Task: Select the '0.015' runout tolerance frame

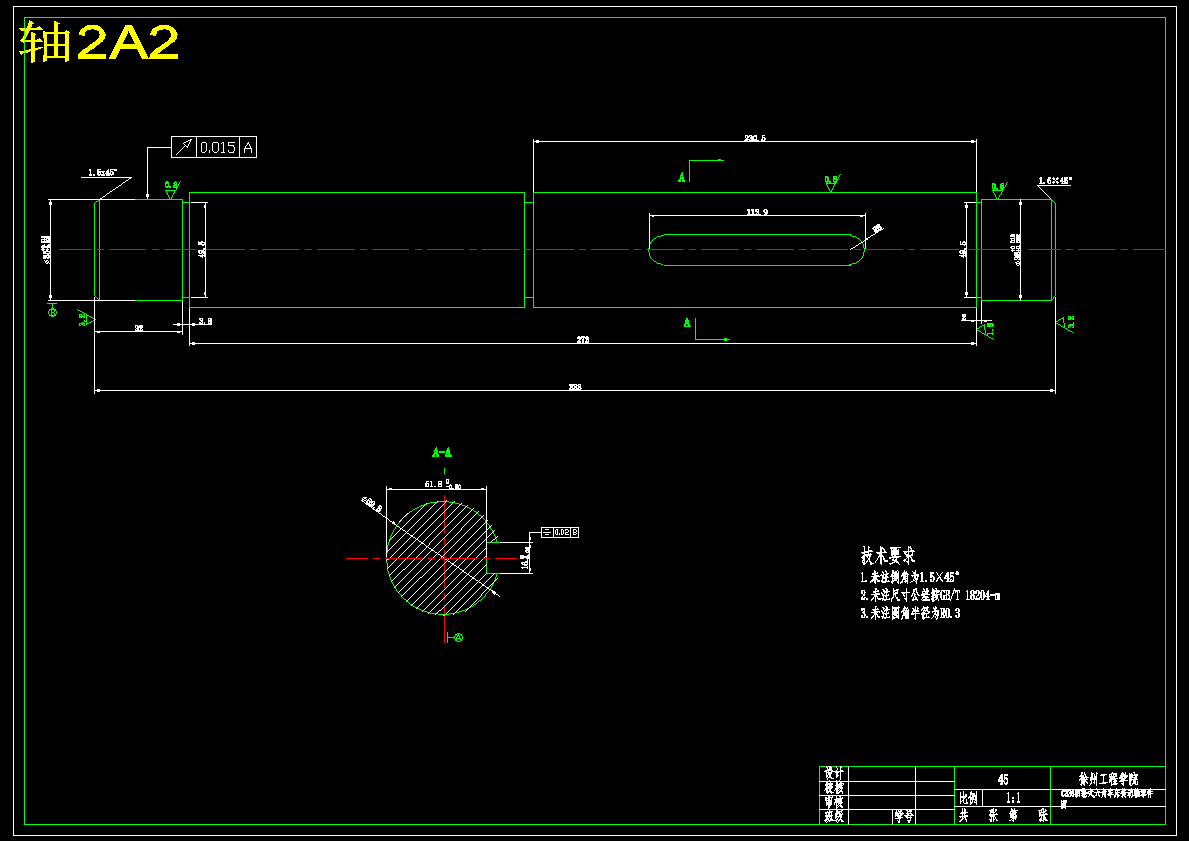Action: click(x=214, y=147)
